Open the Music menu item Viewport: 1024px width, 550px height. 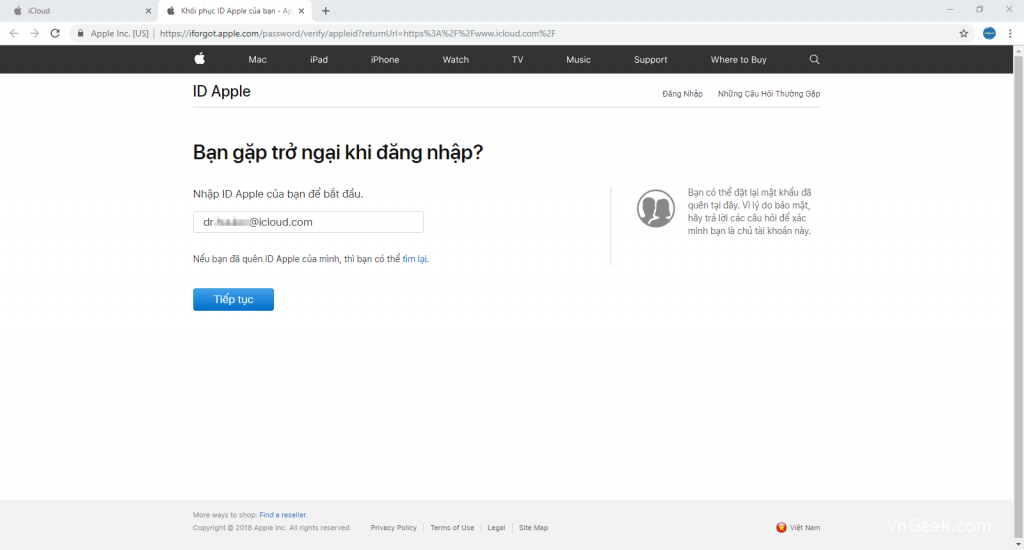(578, 59)
